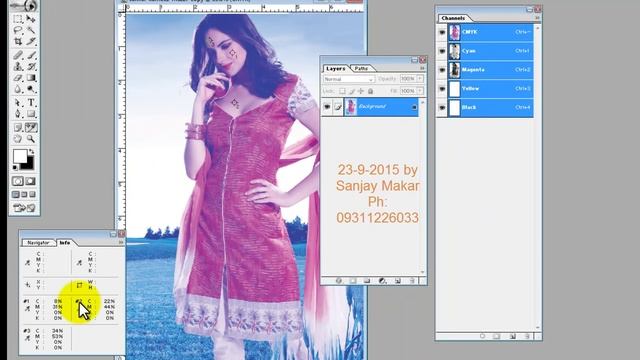This screenshot has height=360, width=640.
Task: Click create new layer icon in Layers panel
Action: 398,281
